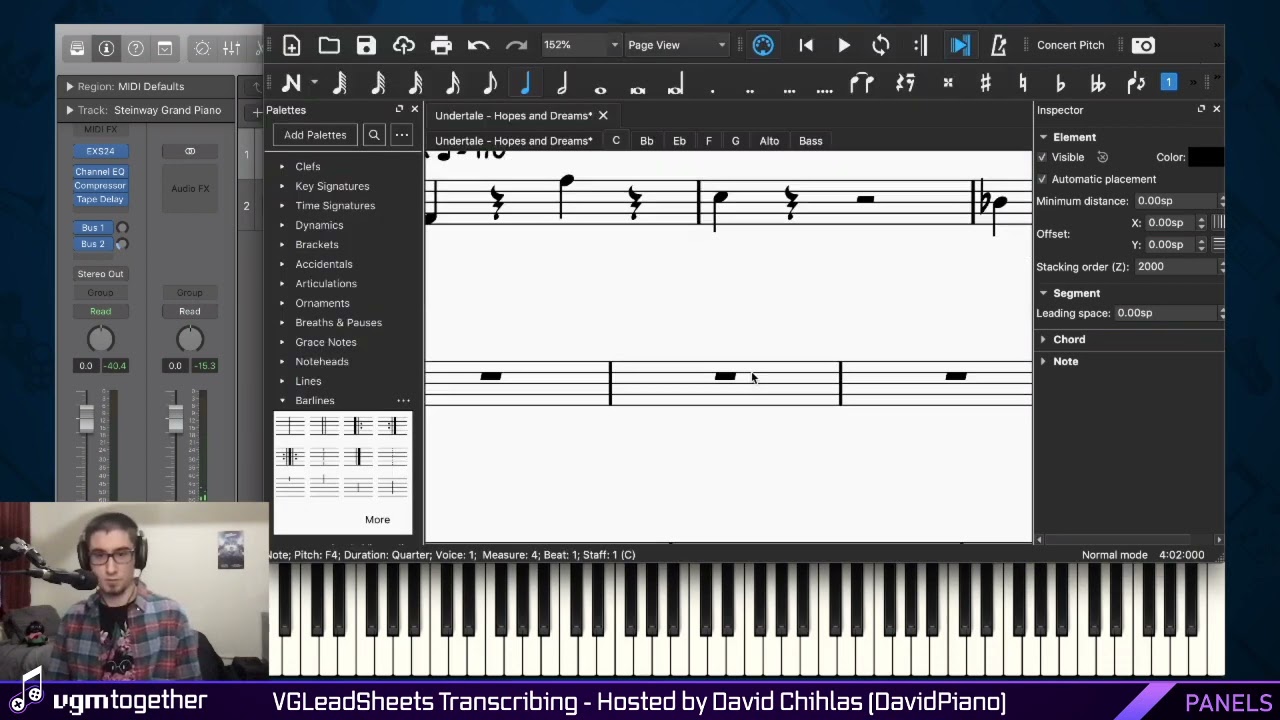Open palettes more options menu
1280x720 pixels.
pyautogui.click(x=402, y=135)
